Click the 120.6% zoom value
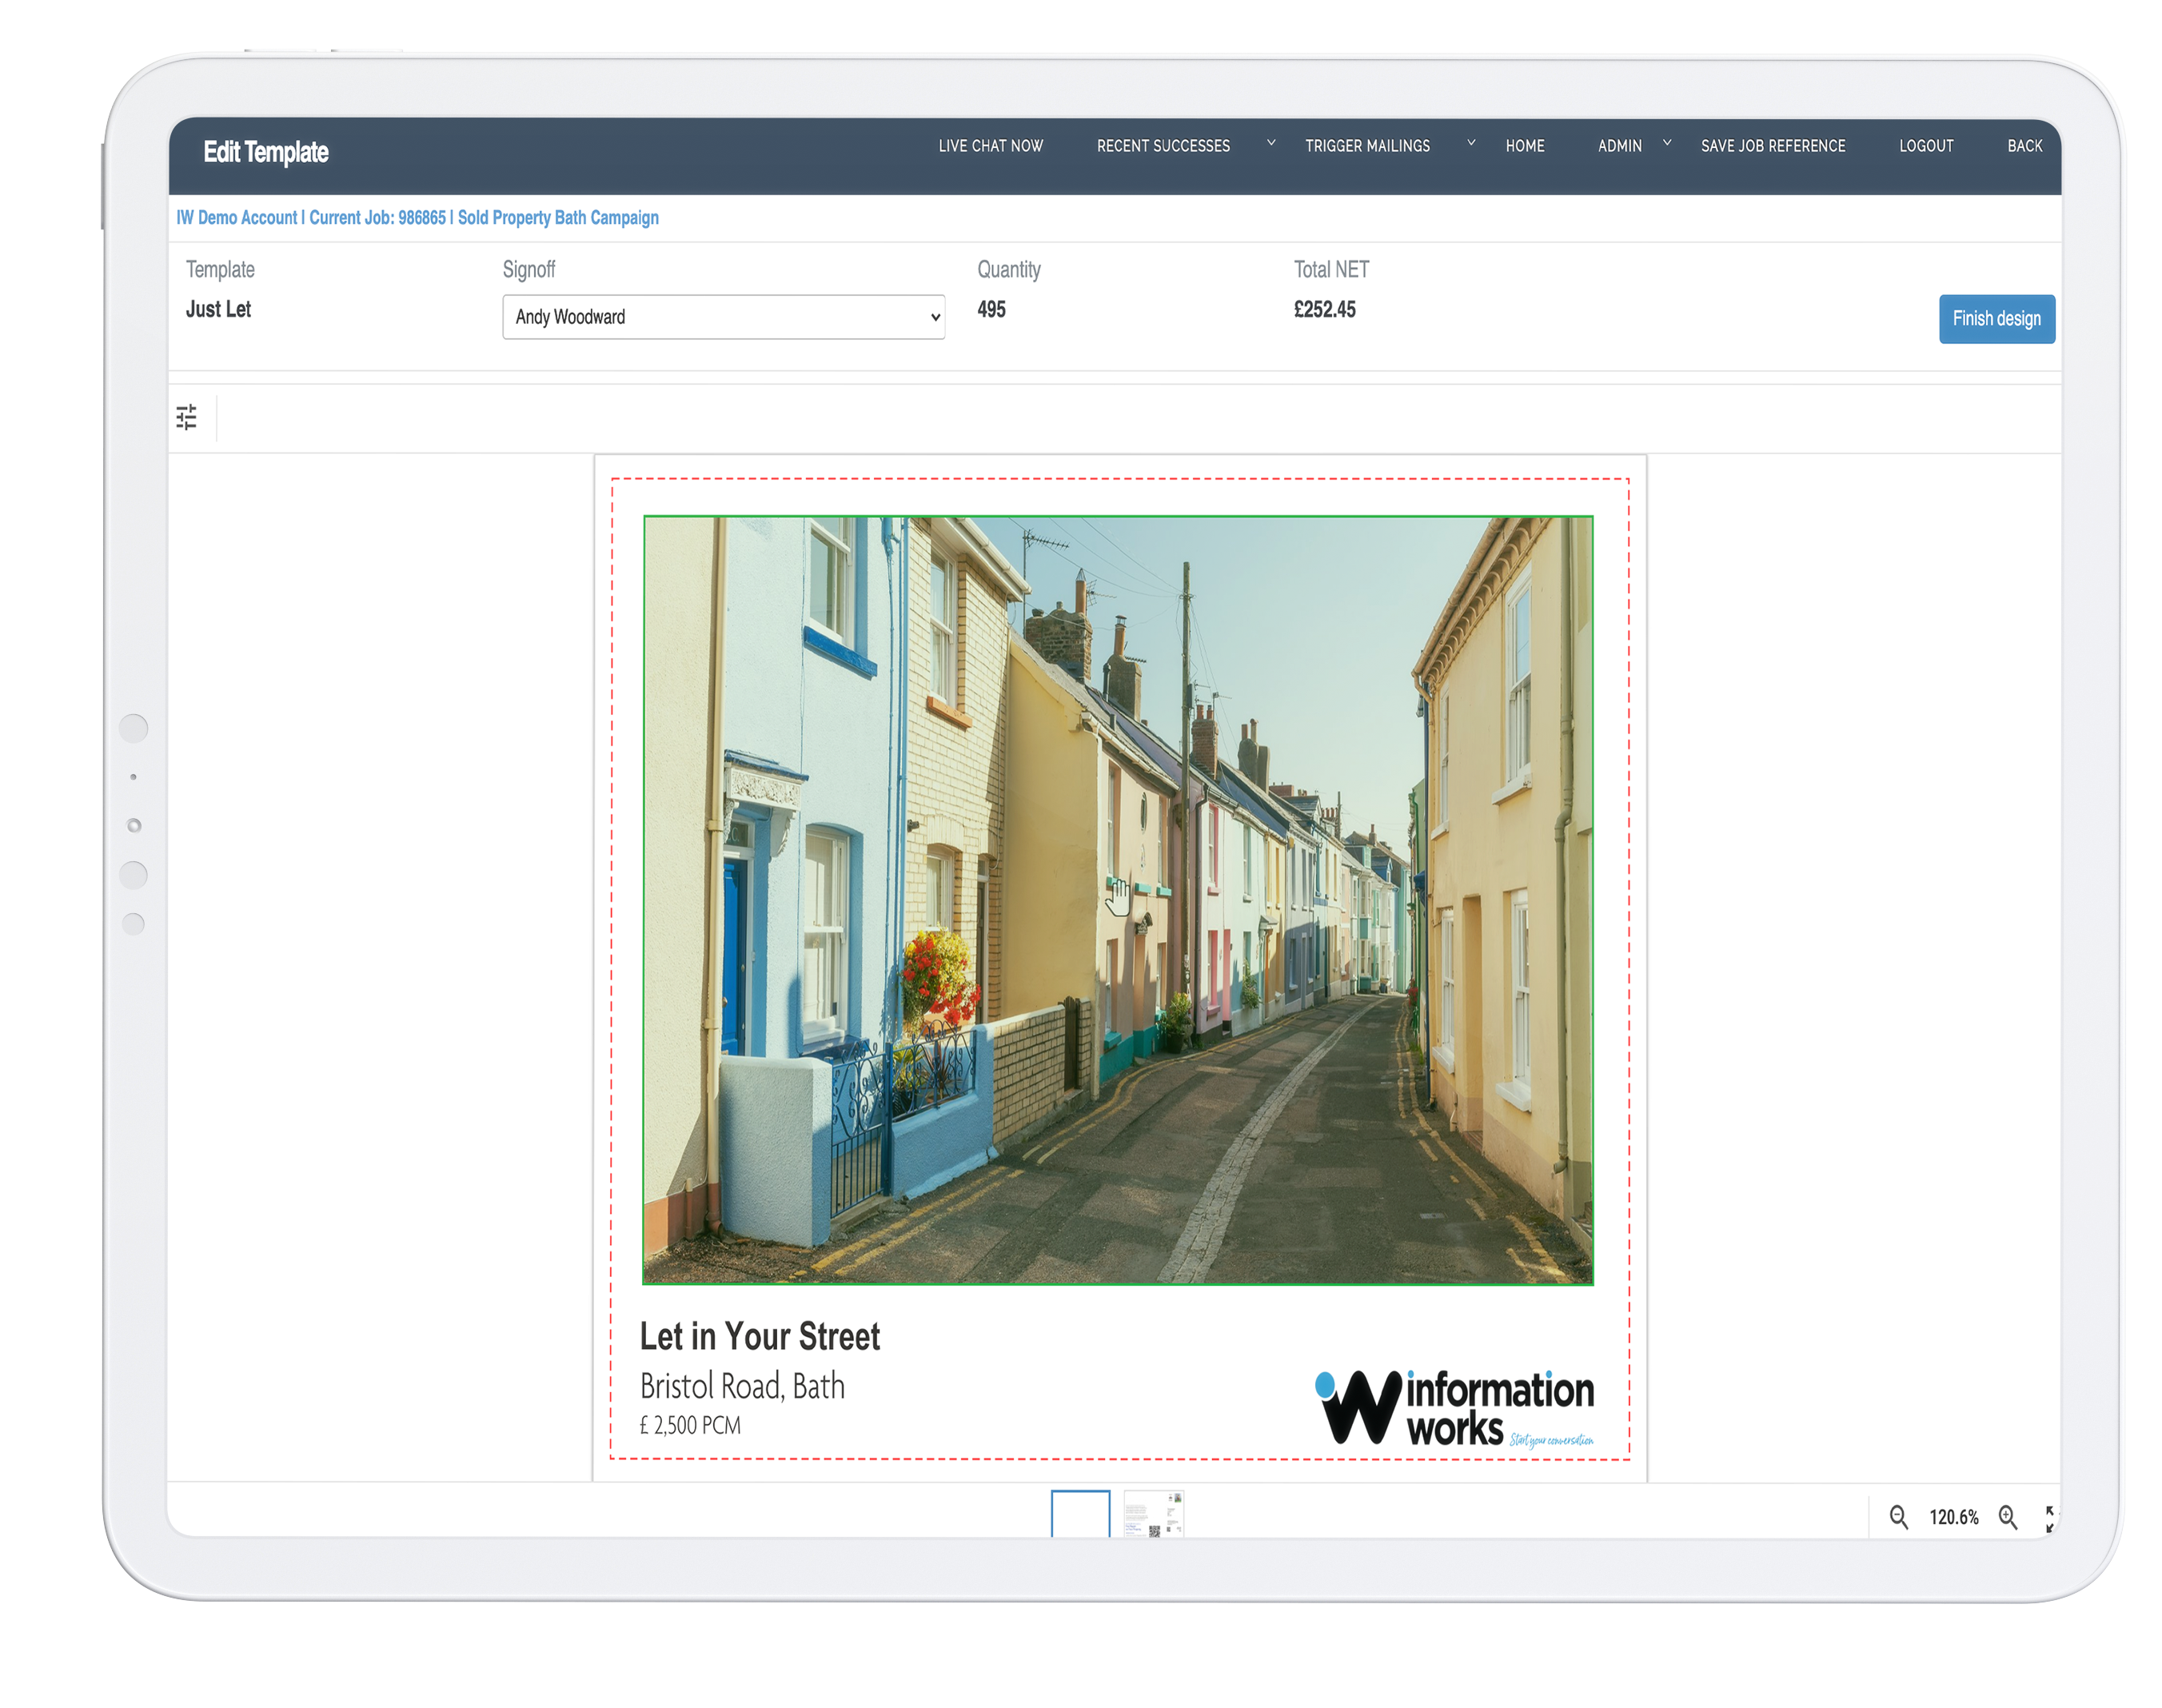 (x=1953, y=1518)
